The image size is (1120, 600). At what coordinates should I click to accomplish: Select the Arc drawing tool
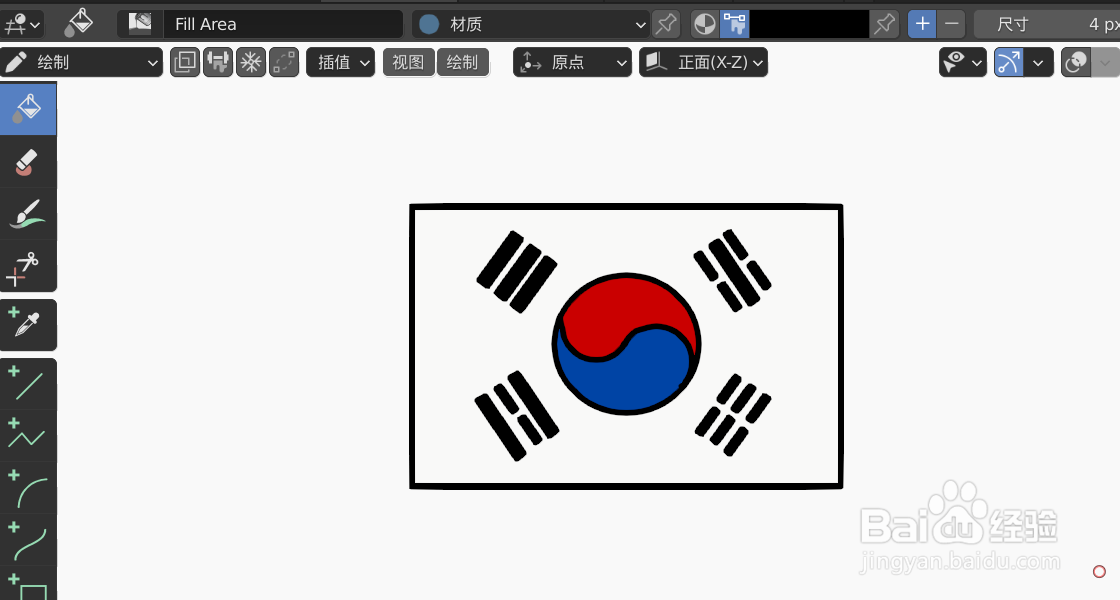(28, 489)
